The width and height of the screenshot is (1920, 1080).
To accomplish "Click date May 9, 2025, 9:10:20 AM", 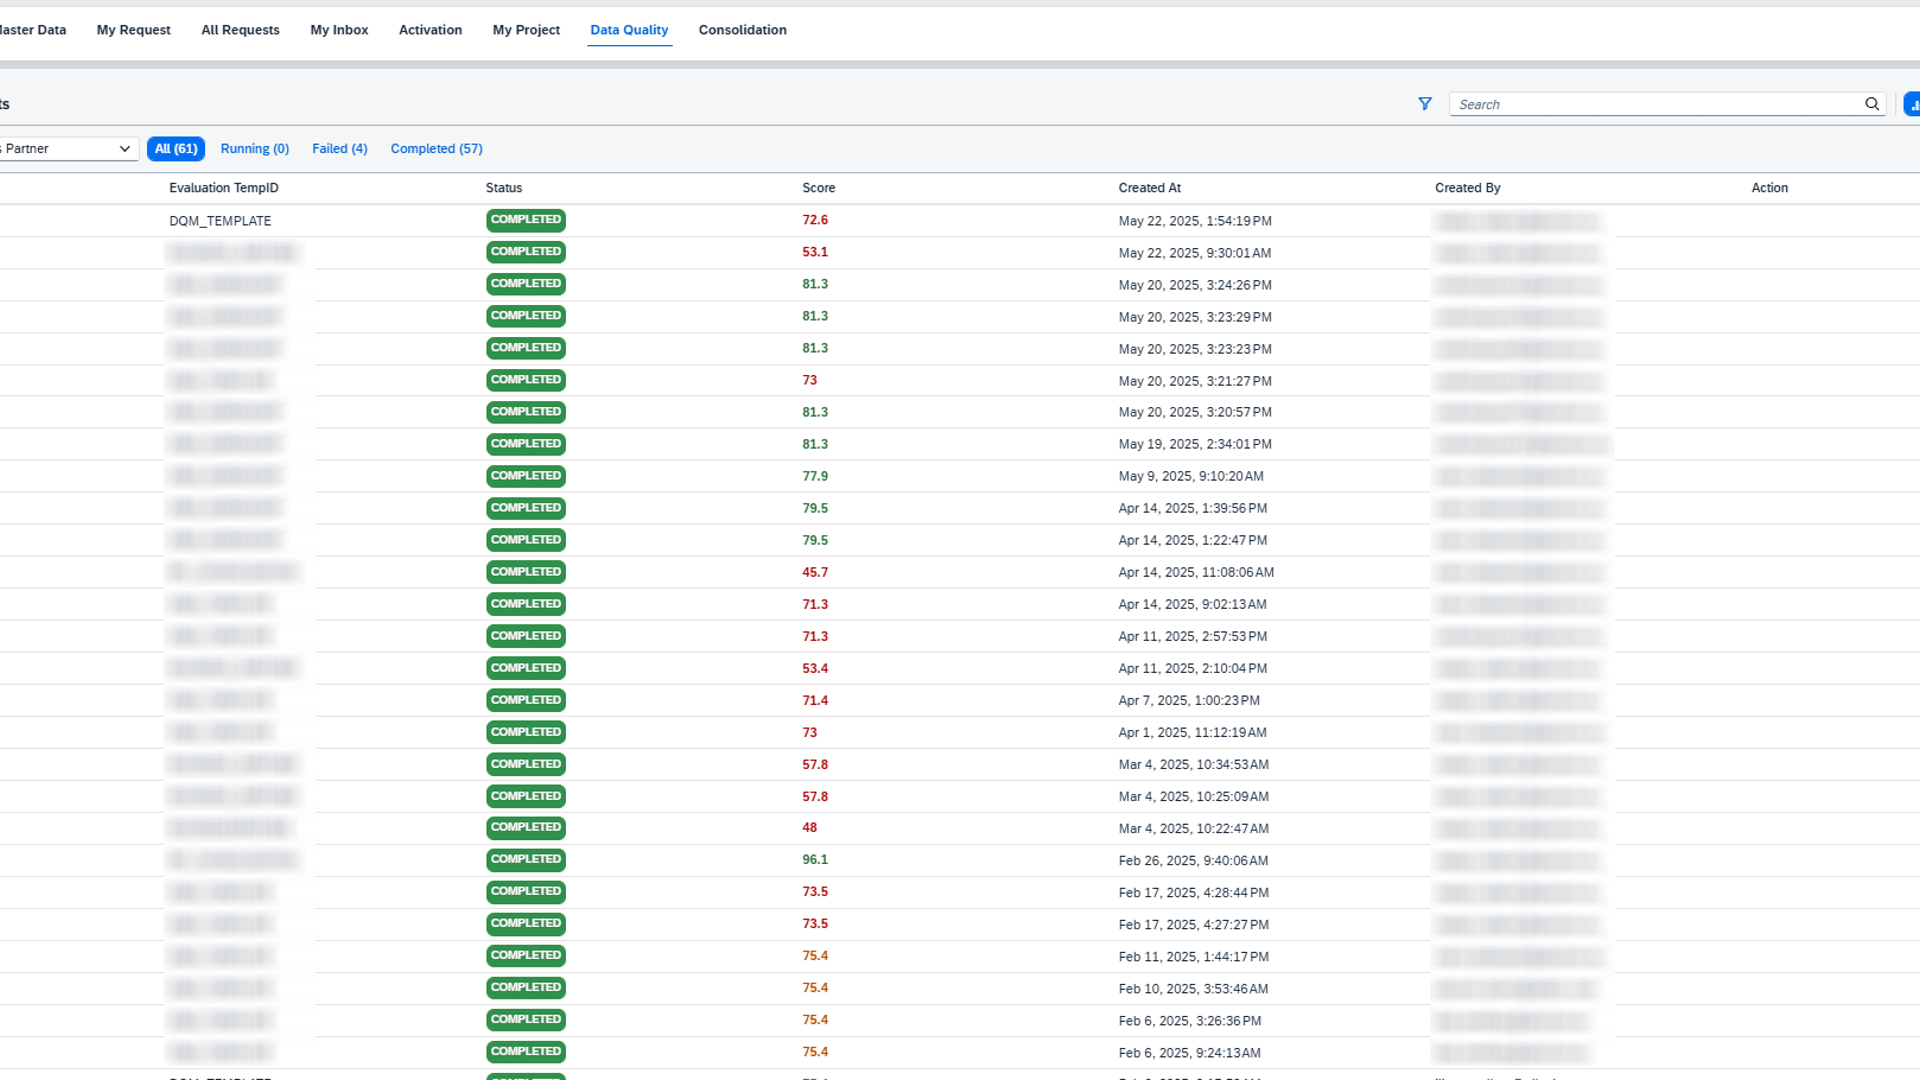I will pos(1191,476).
